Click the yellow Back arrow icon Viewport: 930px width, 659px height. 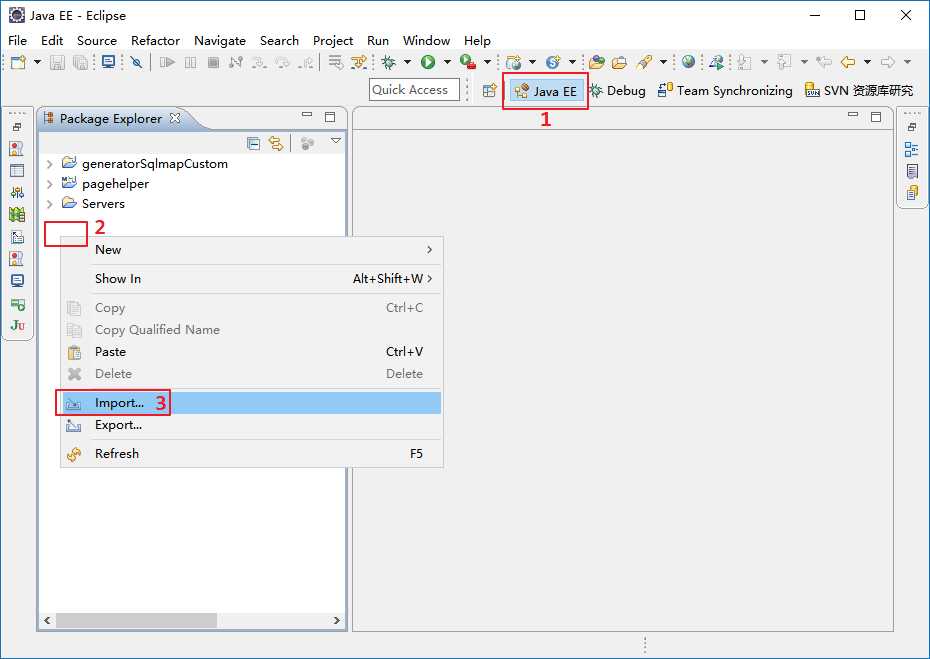[848, 62]
